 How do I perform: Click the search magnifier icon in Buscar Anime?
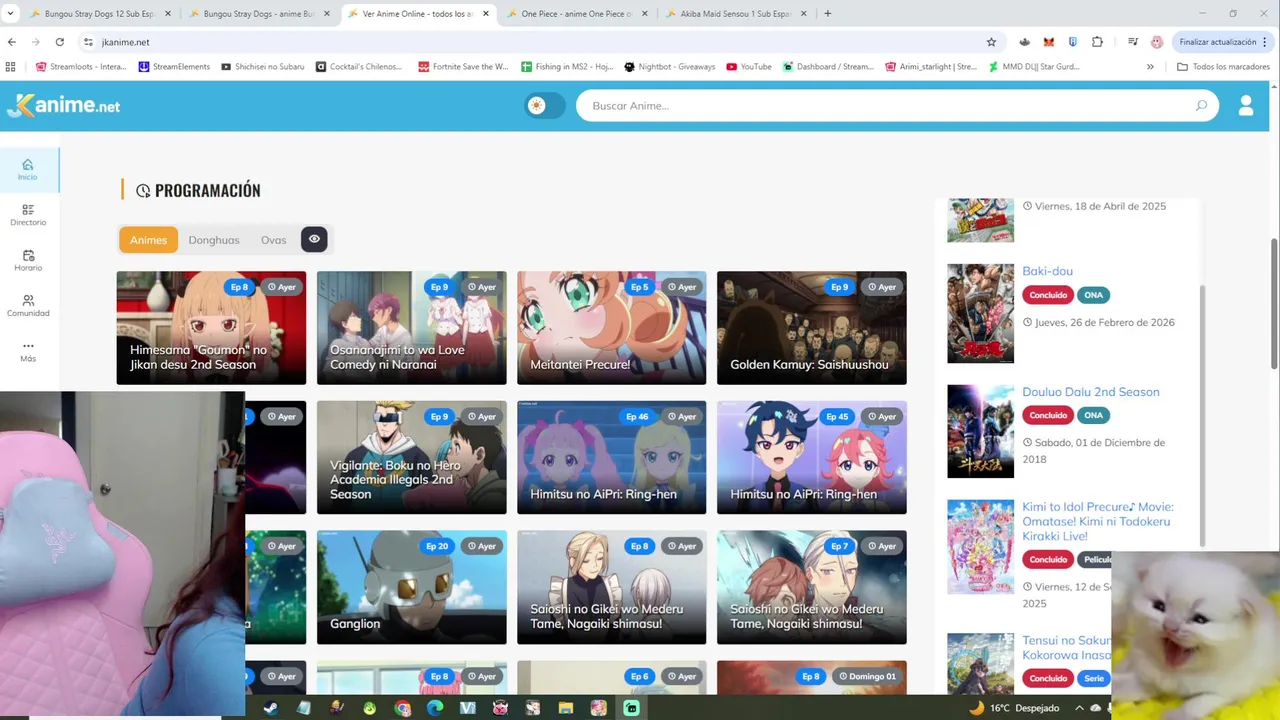tap(1201, 105)
